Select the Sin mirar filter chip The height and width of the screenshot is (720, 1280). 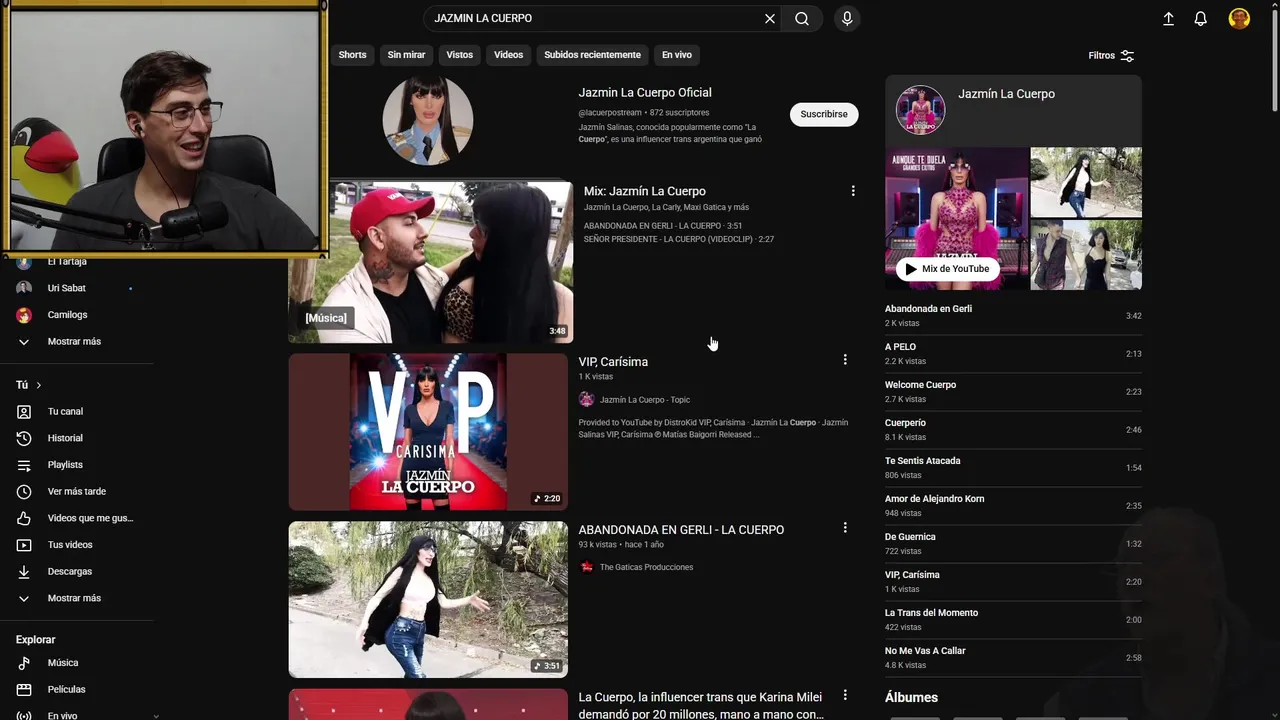[x=406, y=55]
